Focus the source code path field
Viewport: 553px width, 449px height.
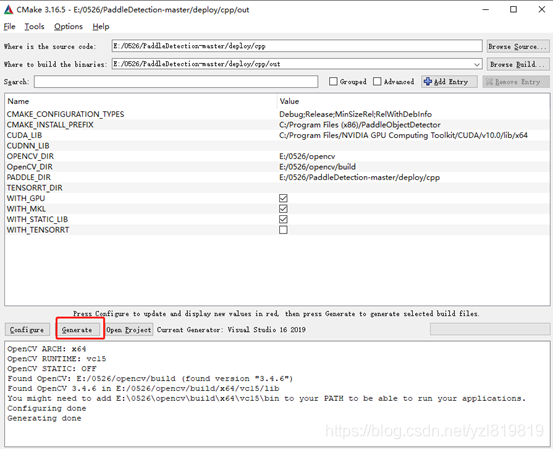(297, 46)
